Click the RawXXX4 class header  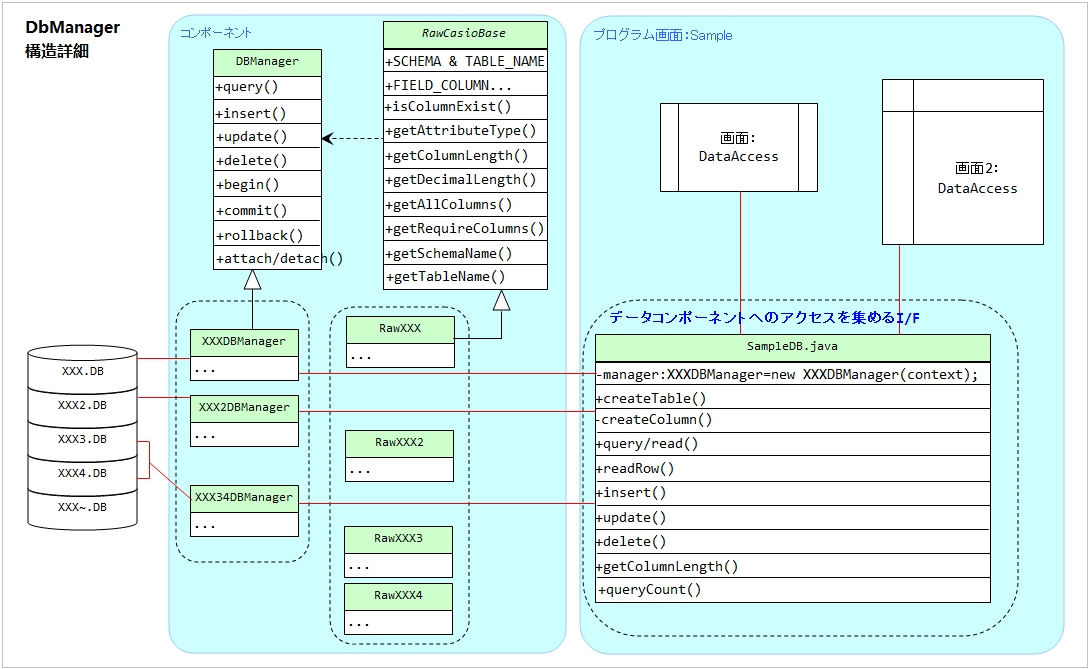399,595
